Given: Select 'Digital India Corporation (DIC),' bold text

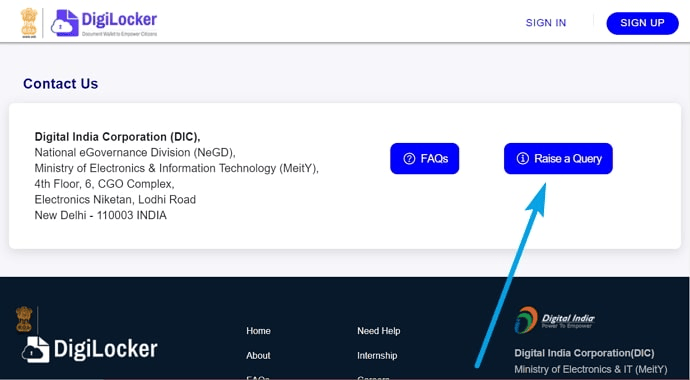Looking at the screenshot, I should pyautogui.click(x=117, y=137).
